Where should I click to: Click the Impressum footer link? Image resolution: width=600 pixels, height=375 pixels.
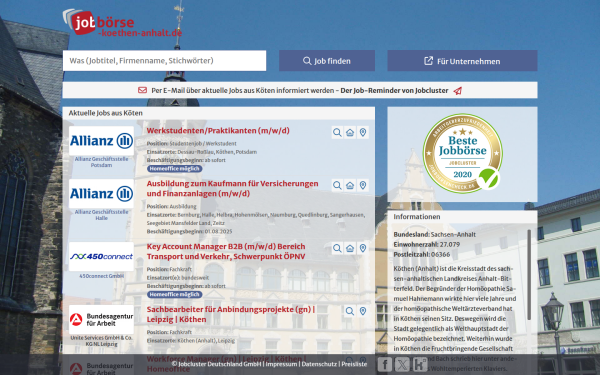(x=281, y=364)
